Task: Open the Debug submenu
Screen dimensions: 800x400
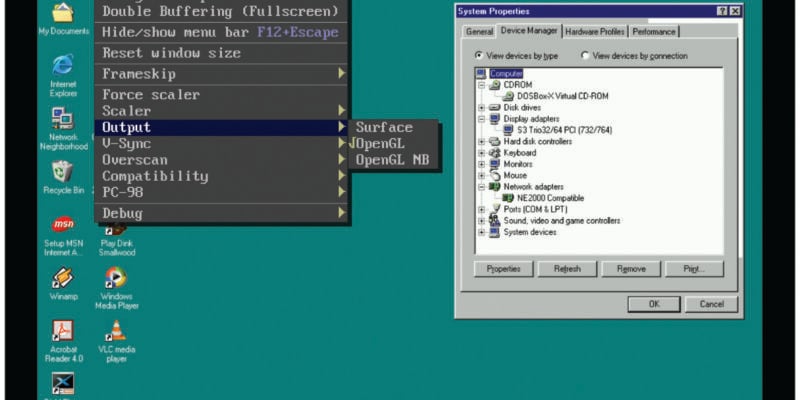Action: click(221, 213)
